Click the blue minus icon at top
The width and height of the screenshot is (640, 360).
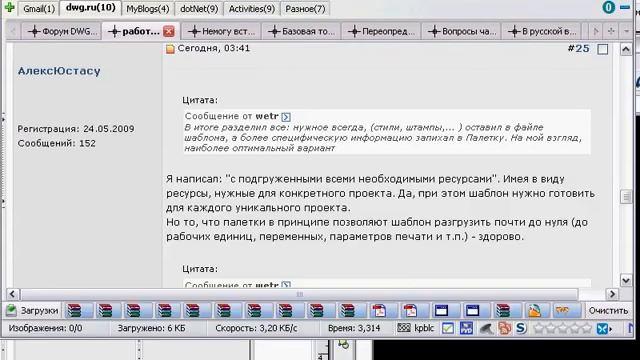[x=624, y=7]
